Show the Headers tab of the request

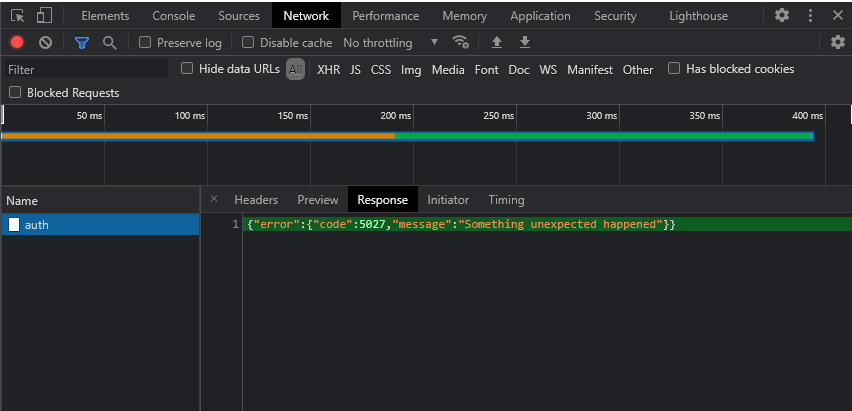[x=256, y=200]
